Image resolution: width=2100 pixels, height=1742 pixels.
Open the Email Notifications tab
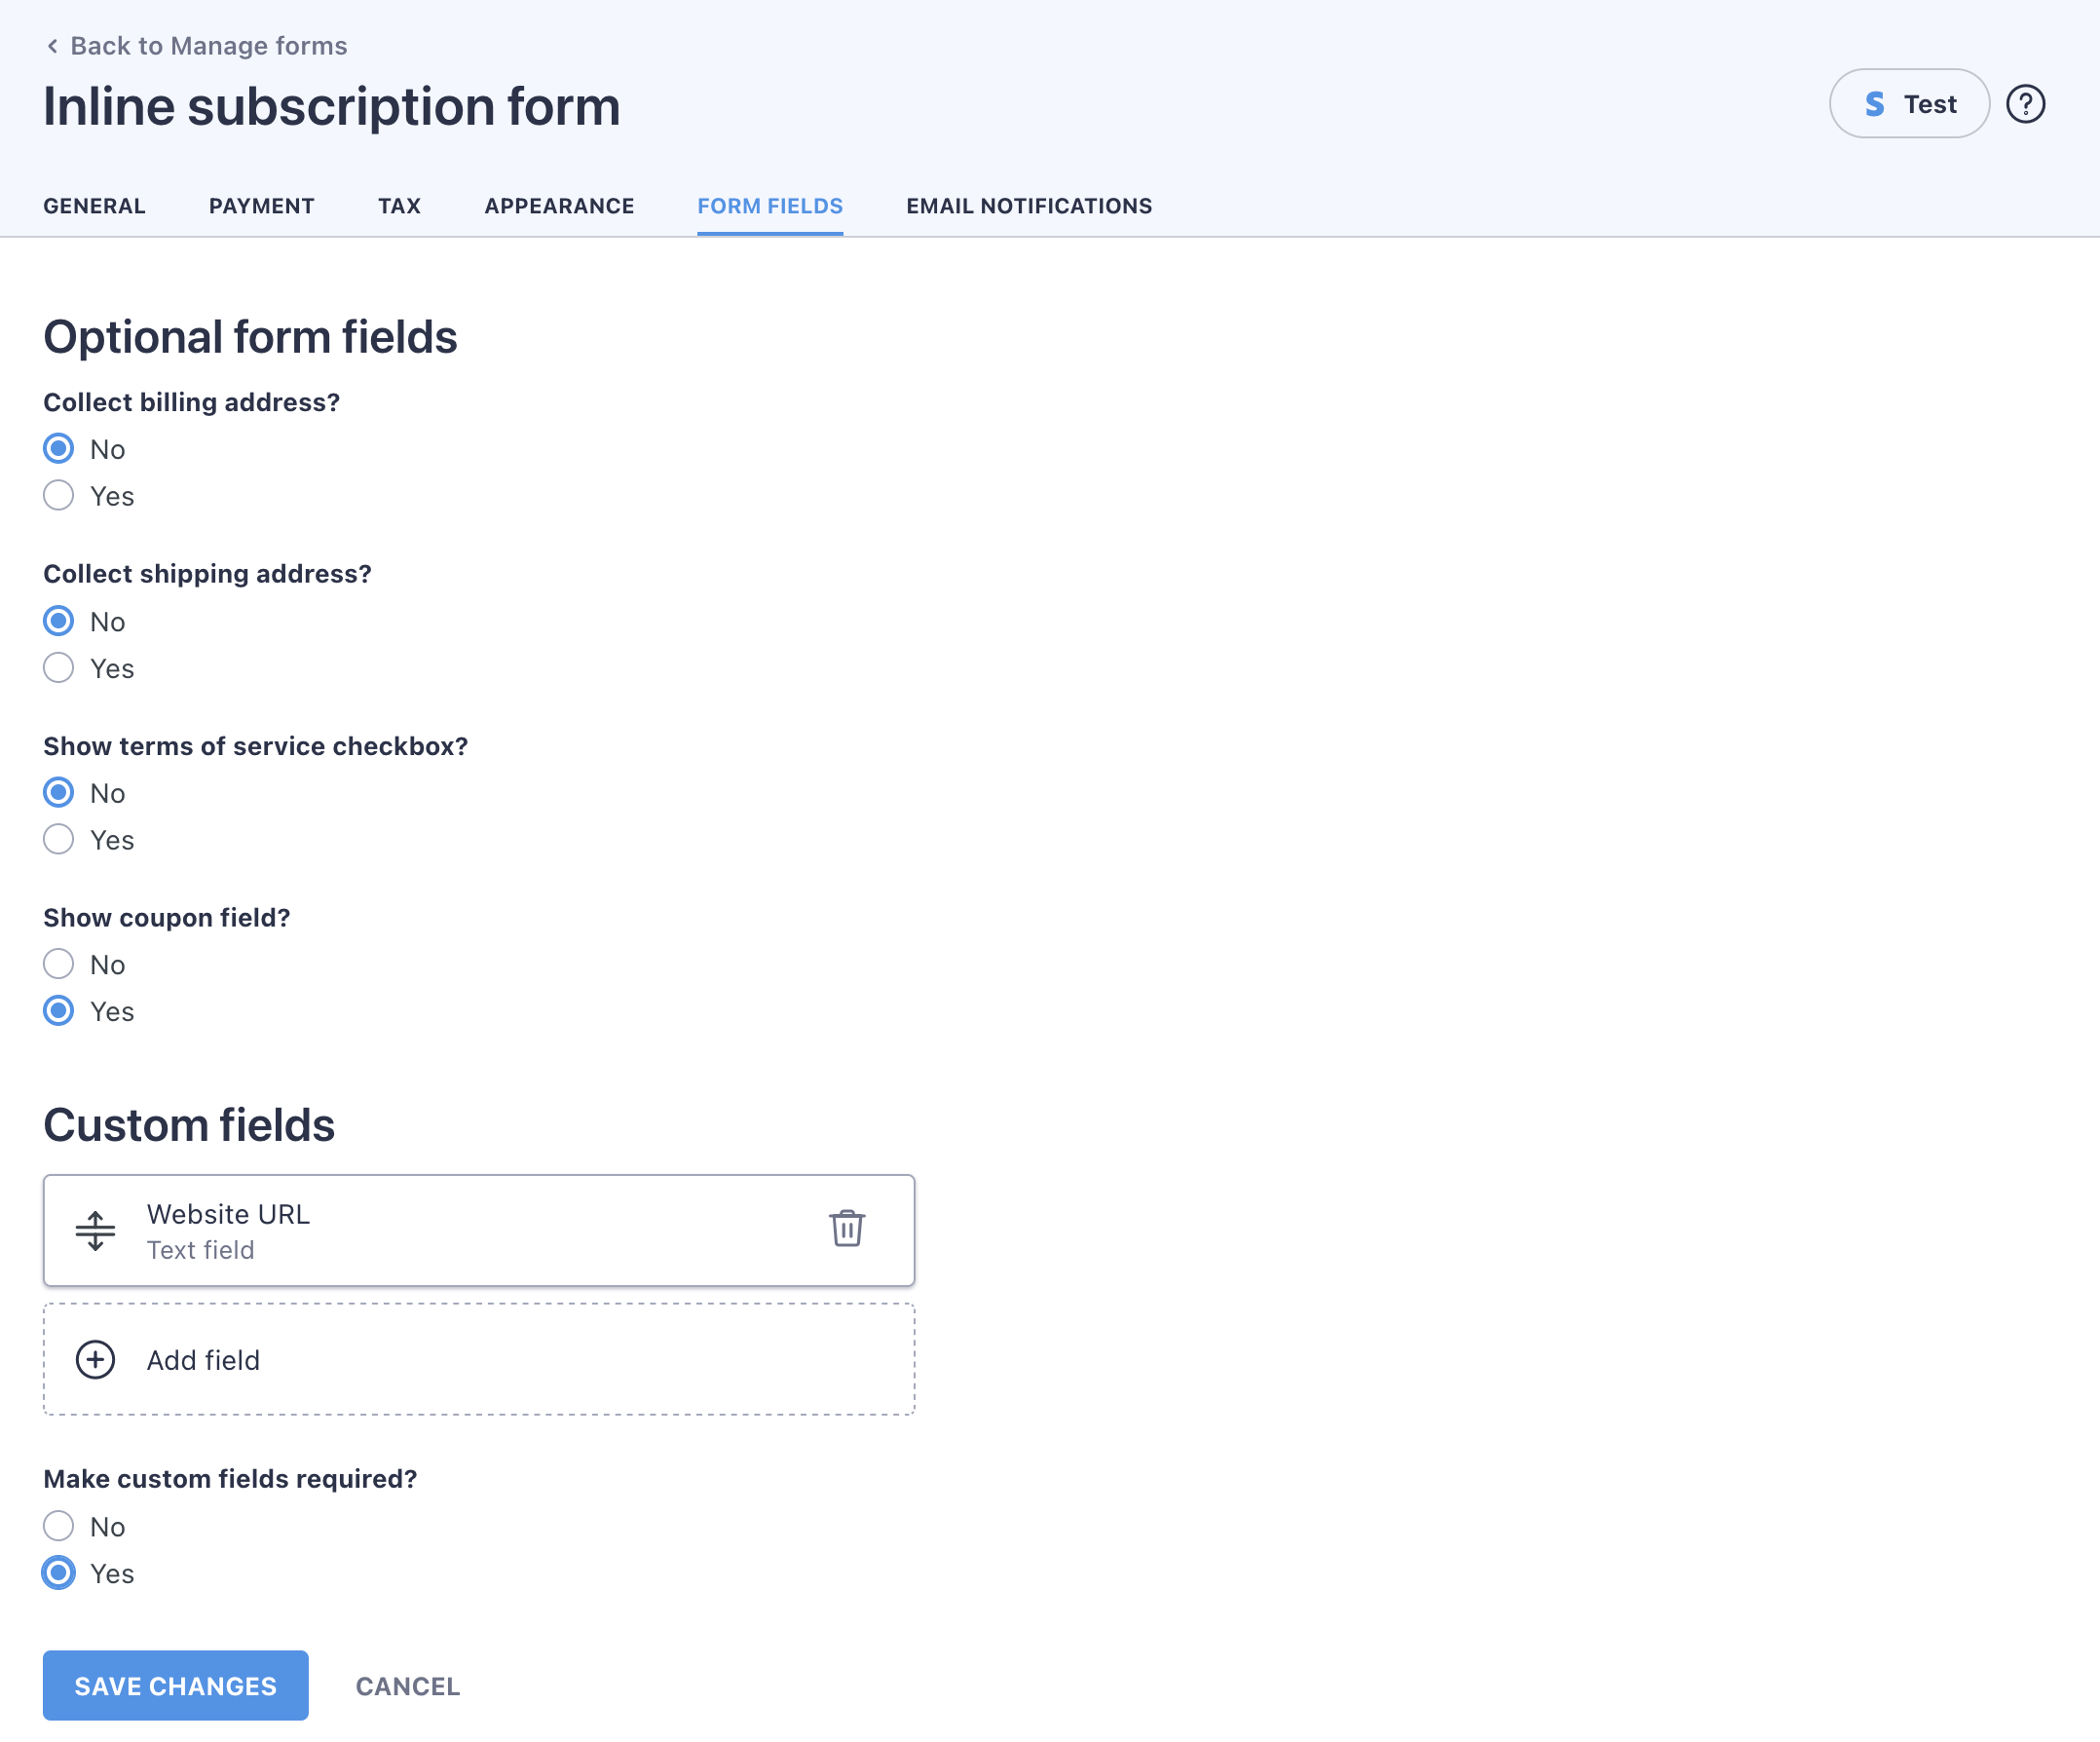(x=1029, y=206)
